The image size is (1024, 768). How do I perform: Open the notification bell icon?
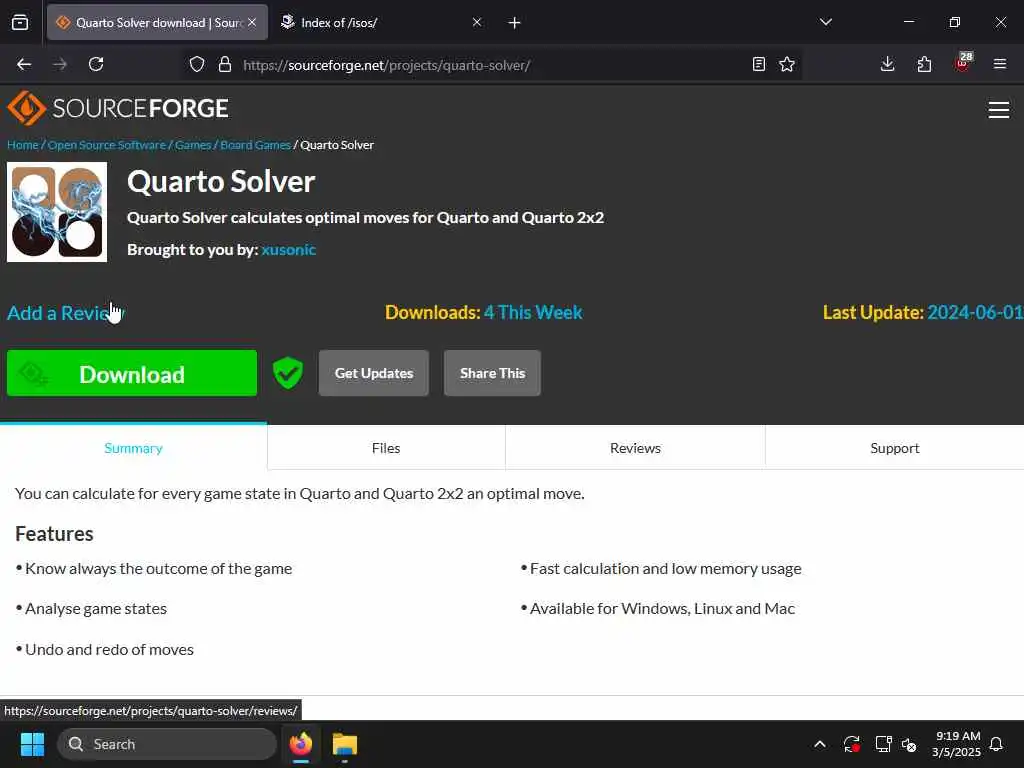tap(996, 744)
